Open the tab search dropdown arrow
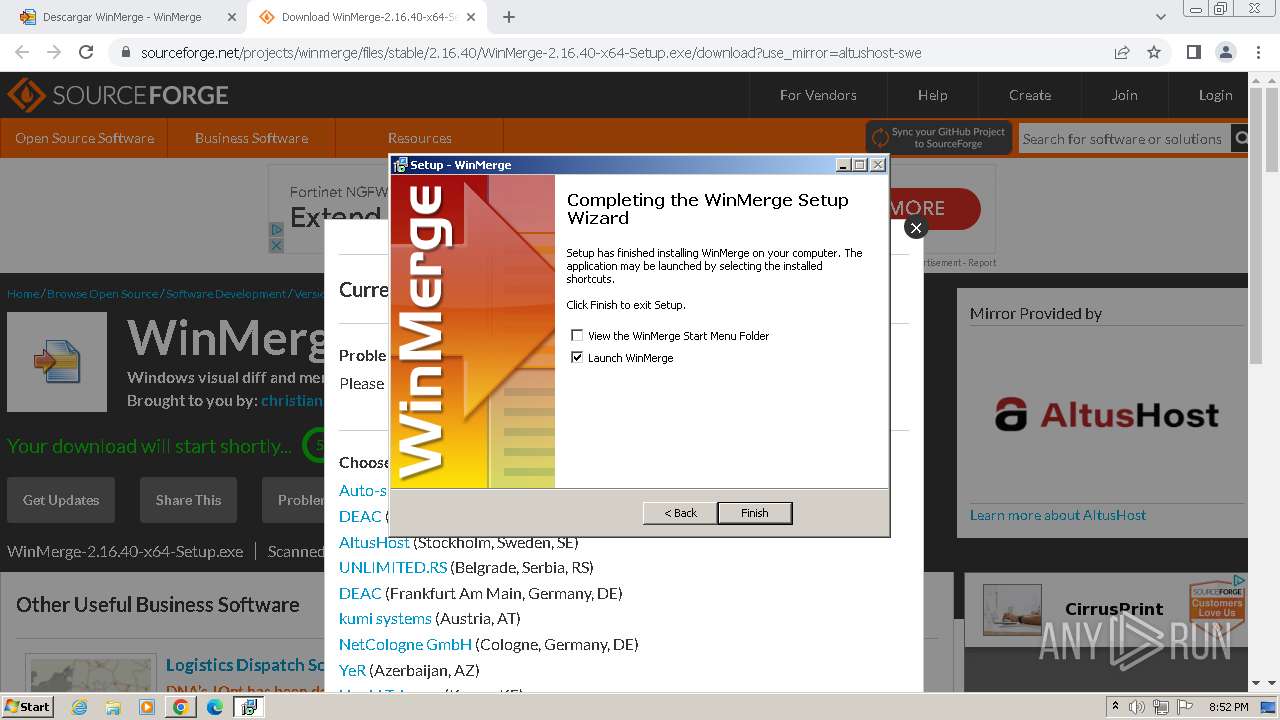The image size is (1280, 720). (1161, 17)
